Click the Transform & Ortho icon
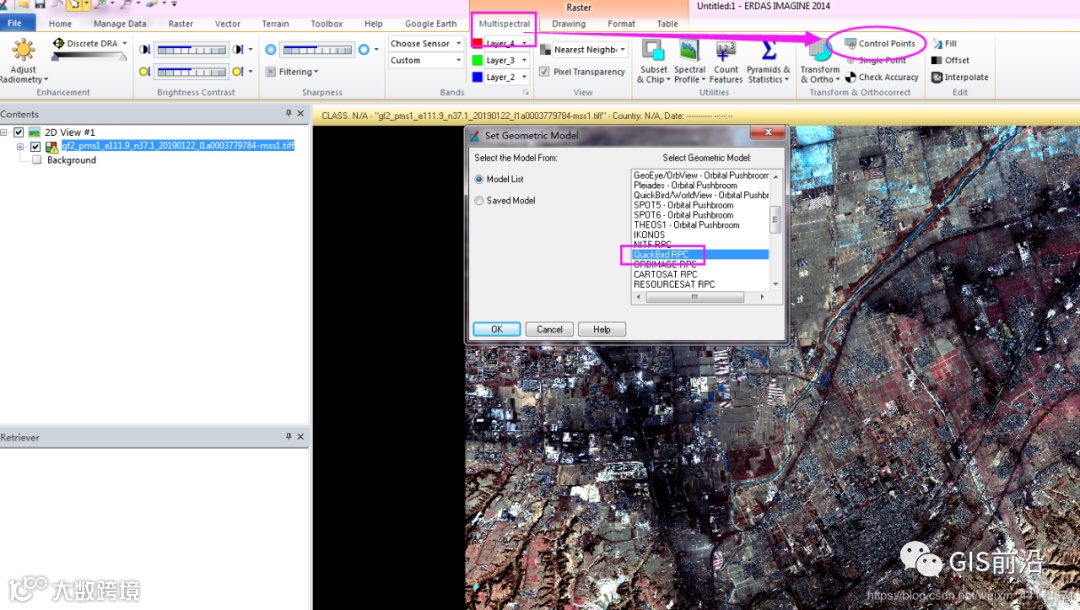The width and height of the screenshot is (1080, 610). click(820, 50)
